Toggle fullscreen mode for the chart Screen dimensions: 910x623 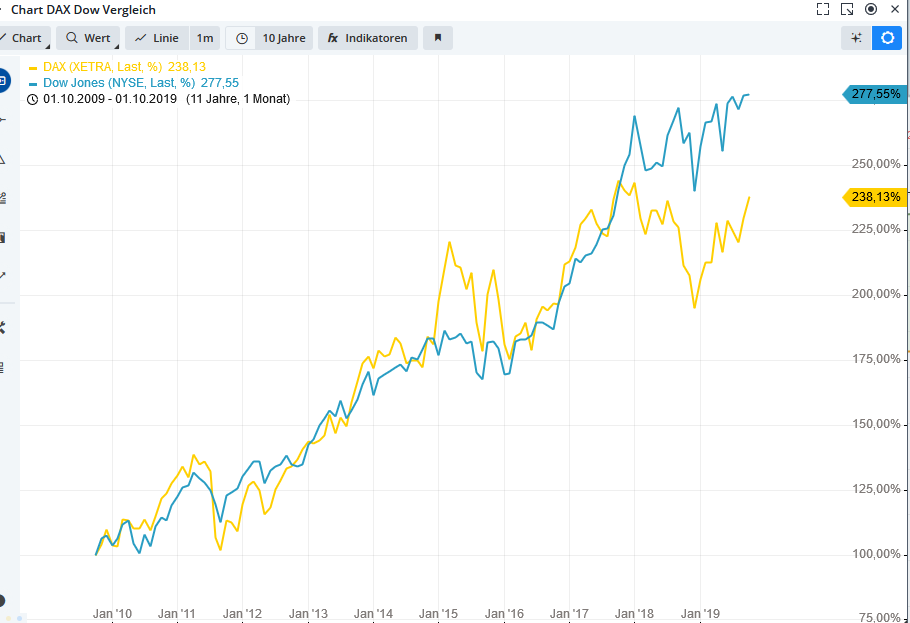point(823,9)
